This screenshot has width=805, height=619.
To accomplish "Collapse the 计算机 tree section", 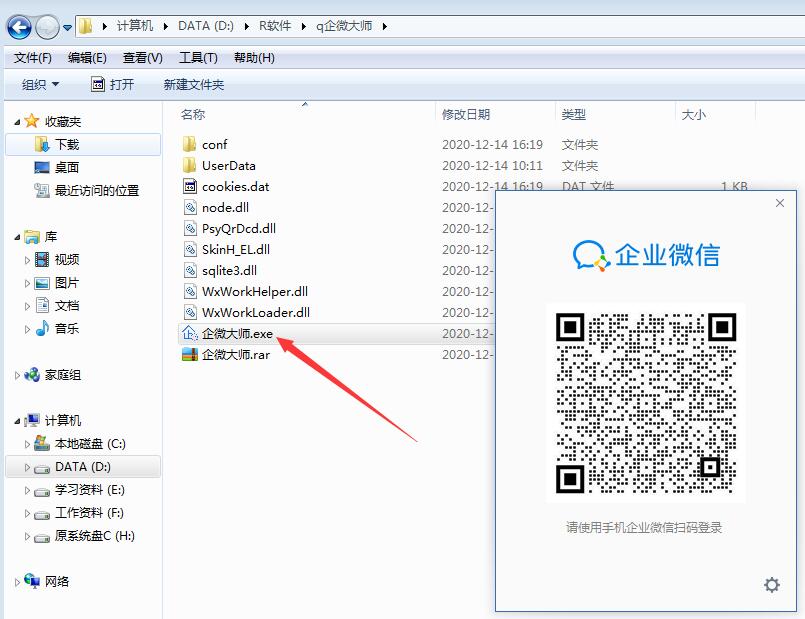I will 17,421.
